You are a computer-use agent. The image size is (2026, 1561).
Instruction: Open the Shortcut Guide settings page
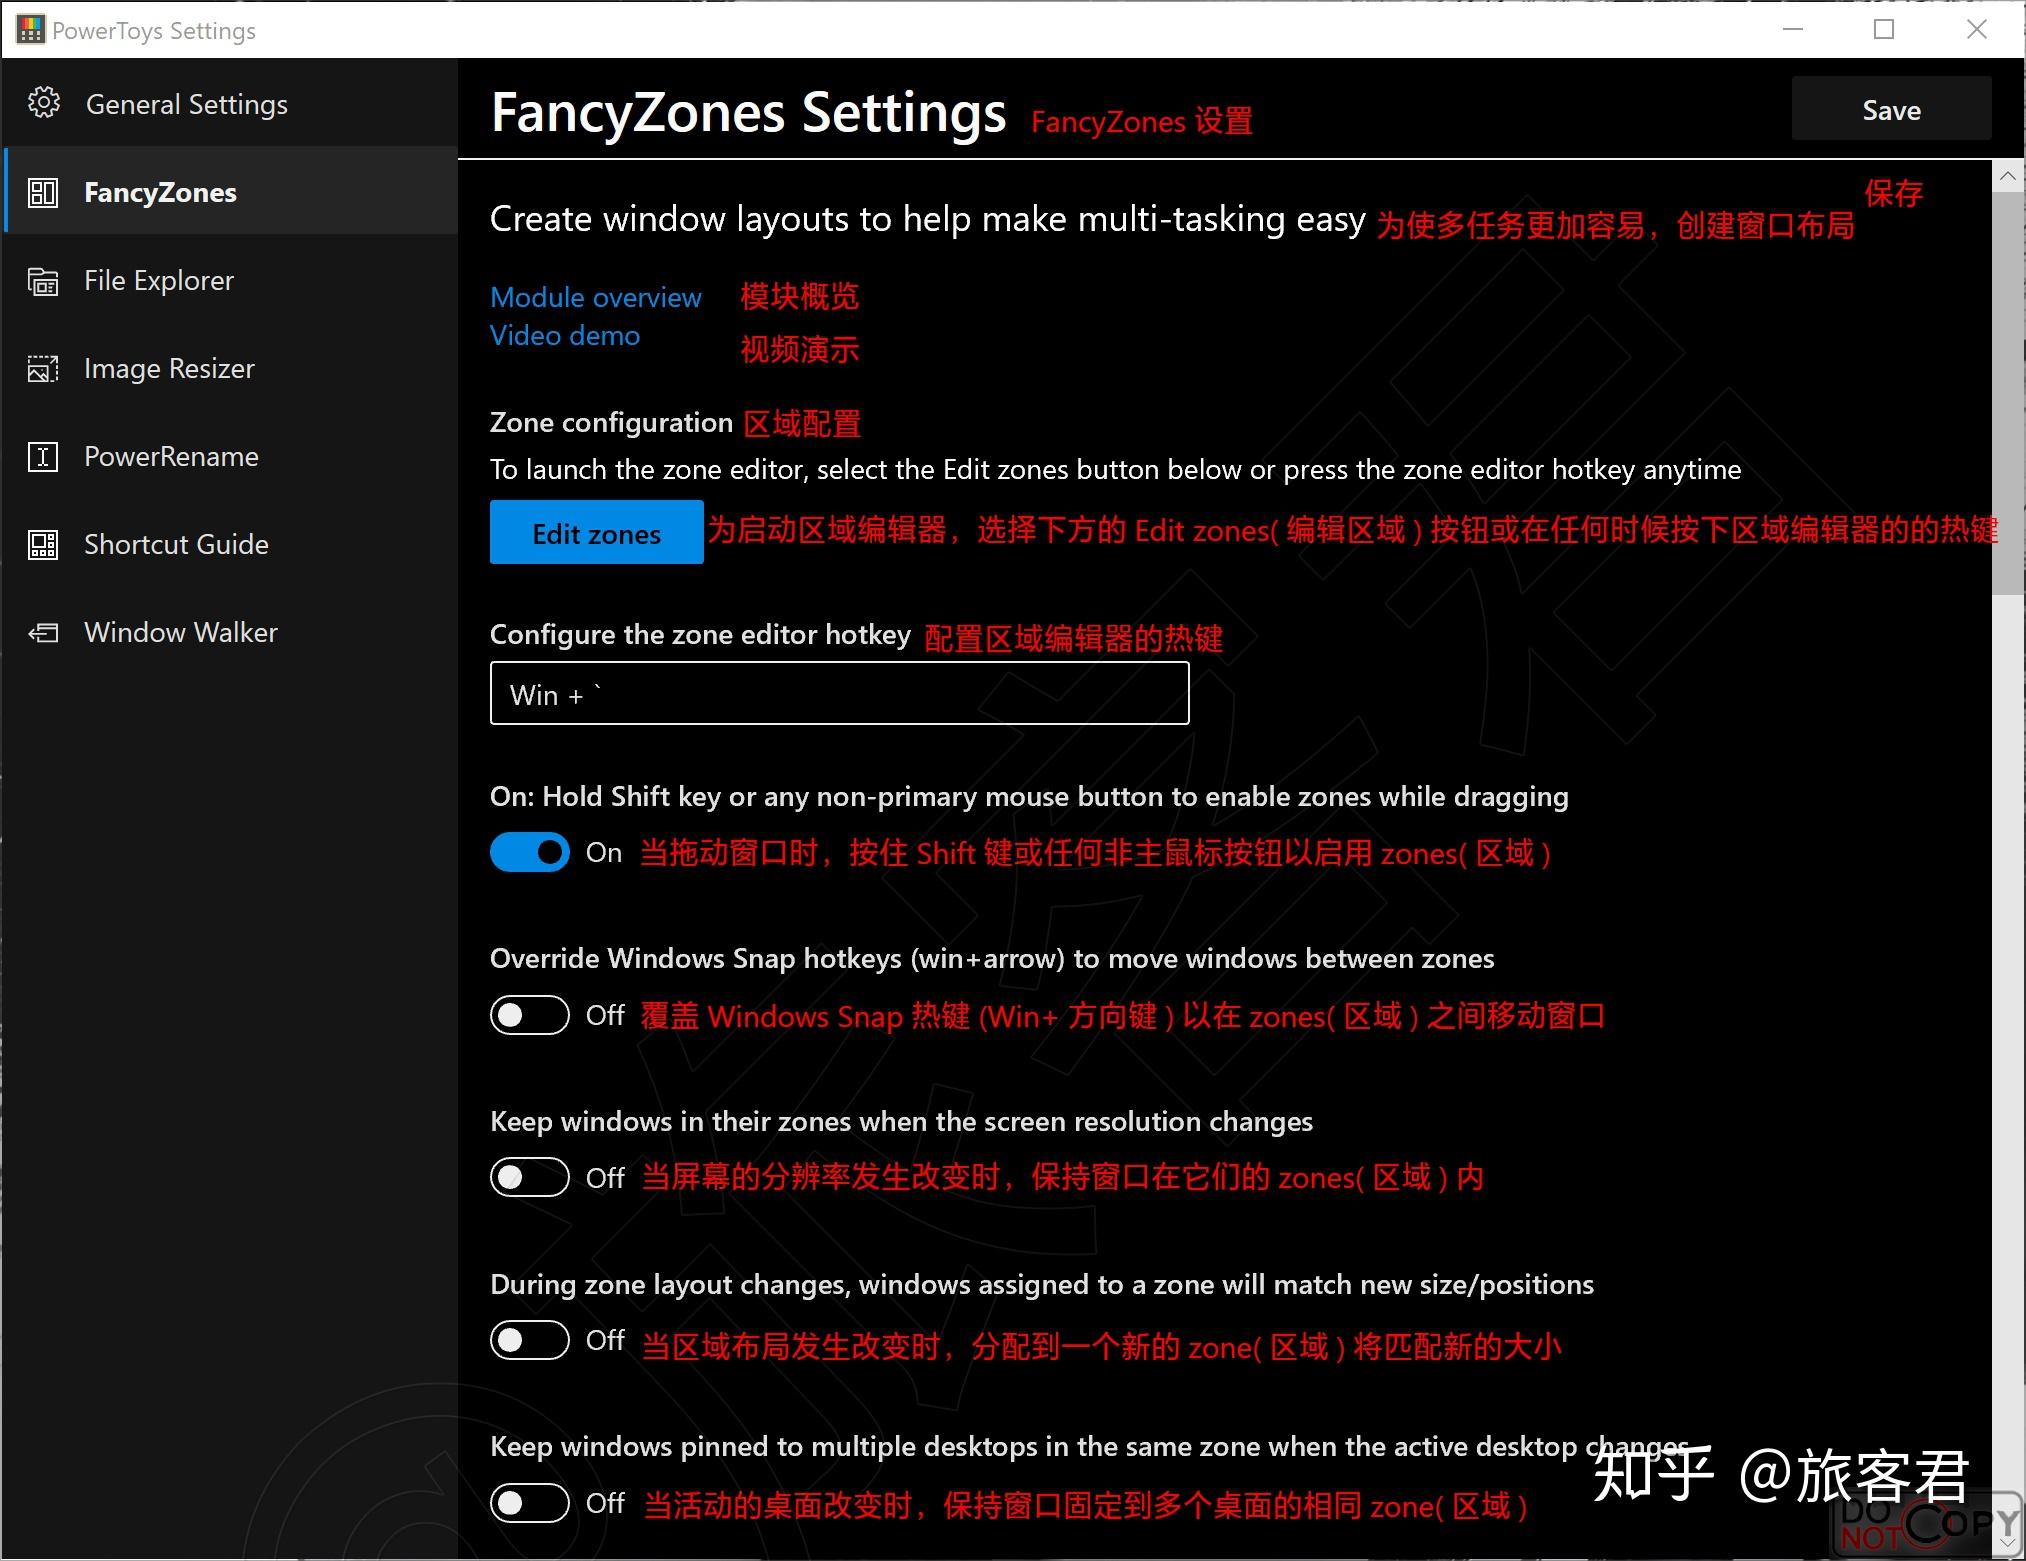point(176,545)
